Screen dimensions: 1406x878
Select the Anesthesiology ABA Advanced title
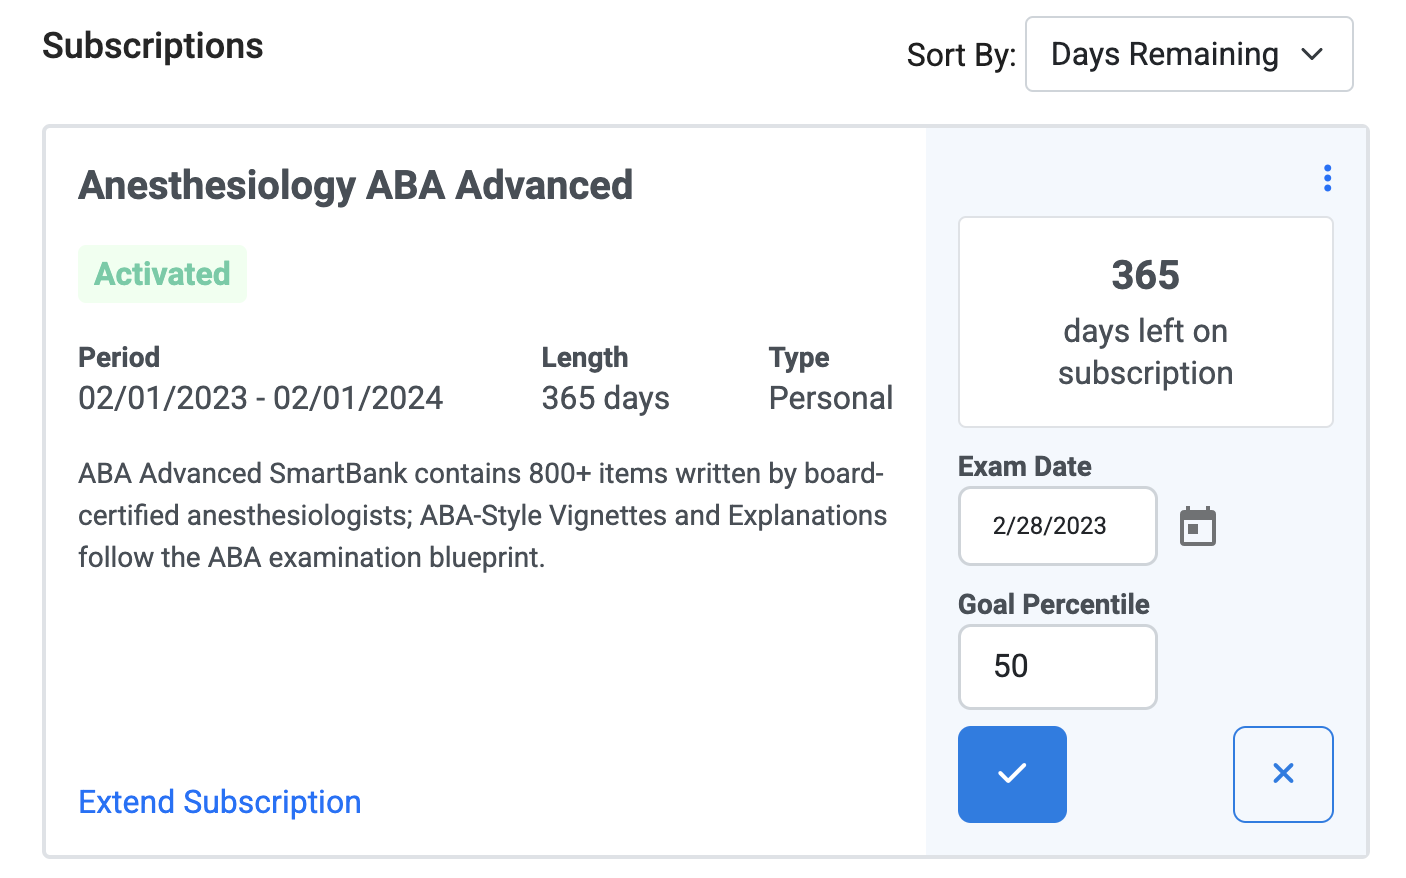coord(355,185)
